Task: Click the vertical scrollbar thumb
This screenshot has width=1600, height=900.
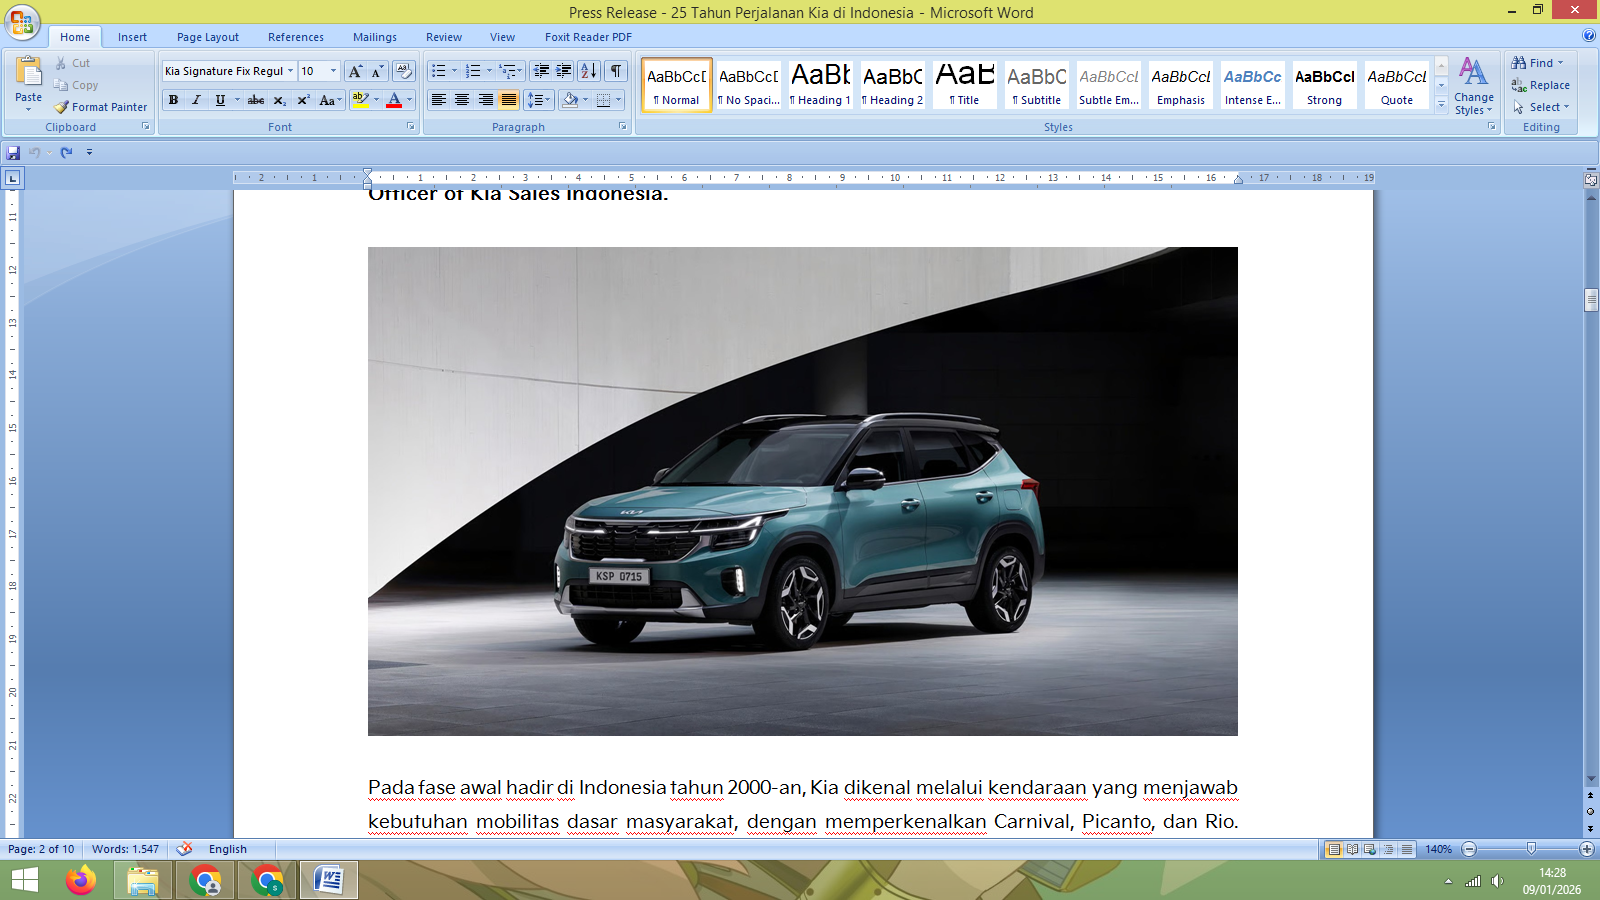Action: 1591,300
